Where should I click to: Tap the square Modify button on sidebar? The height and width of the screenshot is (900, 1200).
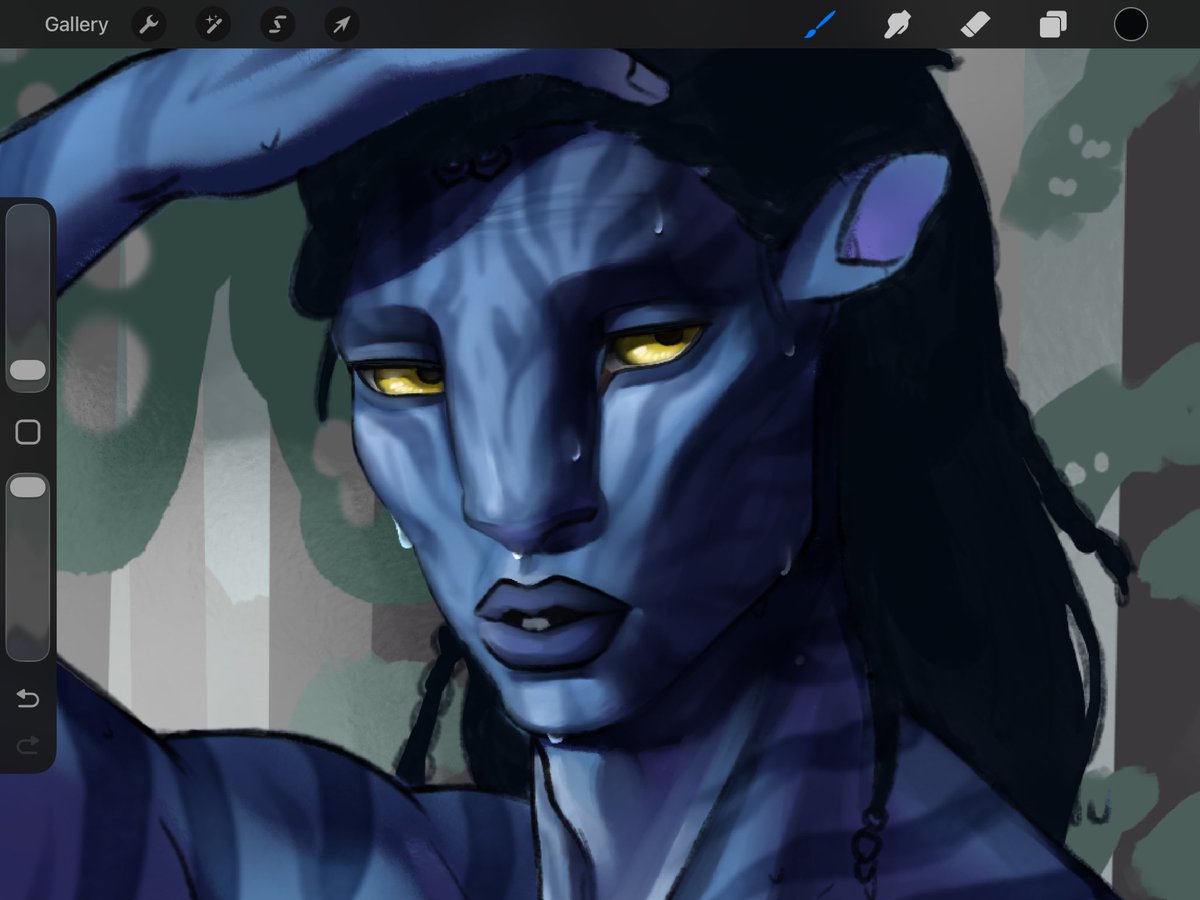[x=28, y=432]
